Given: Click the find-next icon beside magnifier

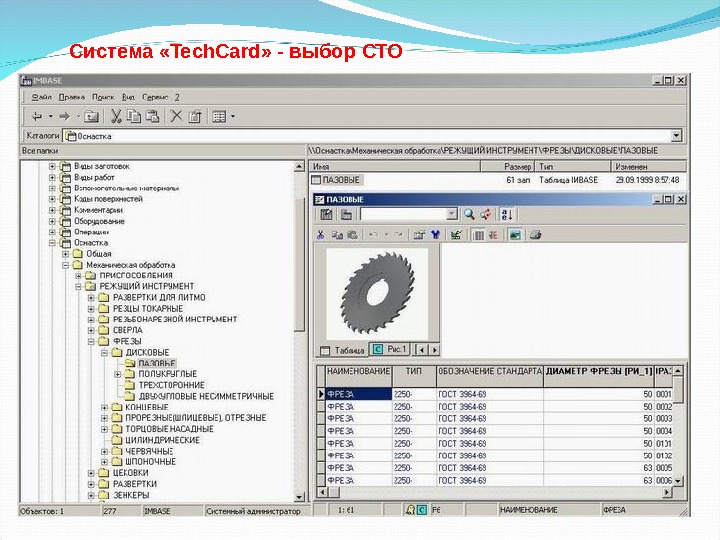Looking at the screenshot, I should [486, 214].
